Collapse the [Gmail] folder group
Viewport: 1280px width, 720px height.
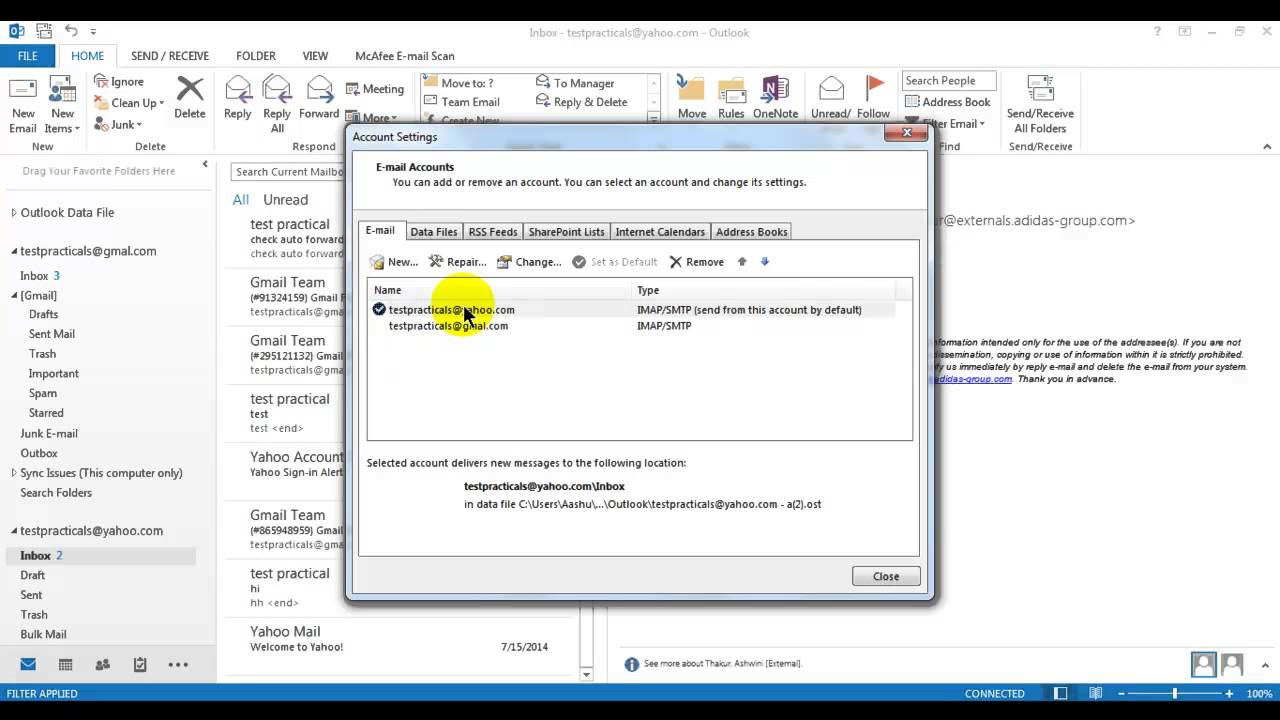[x=14, y=296]
